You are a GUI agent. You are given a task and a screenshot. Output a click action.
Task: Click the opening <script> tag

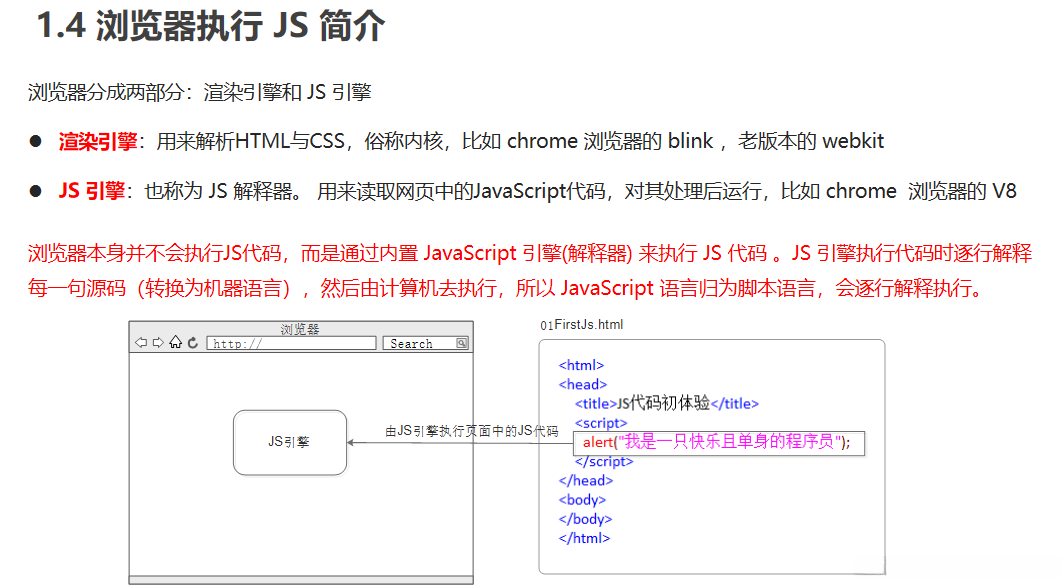coord(601,423)
